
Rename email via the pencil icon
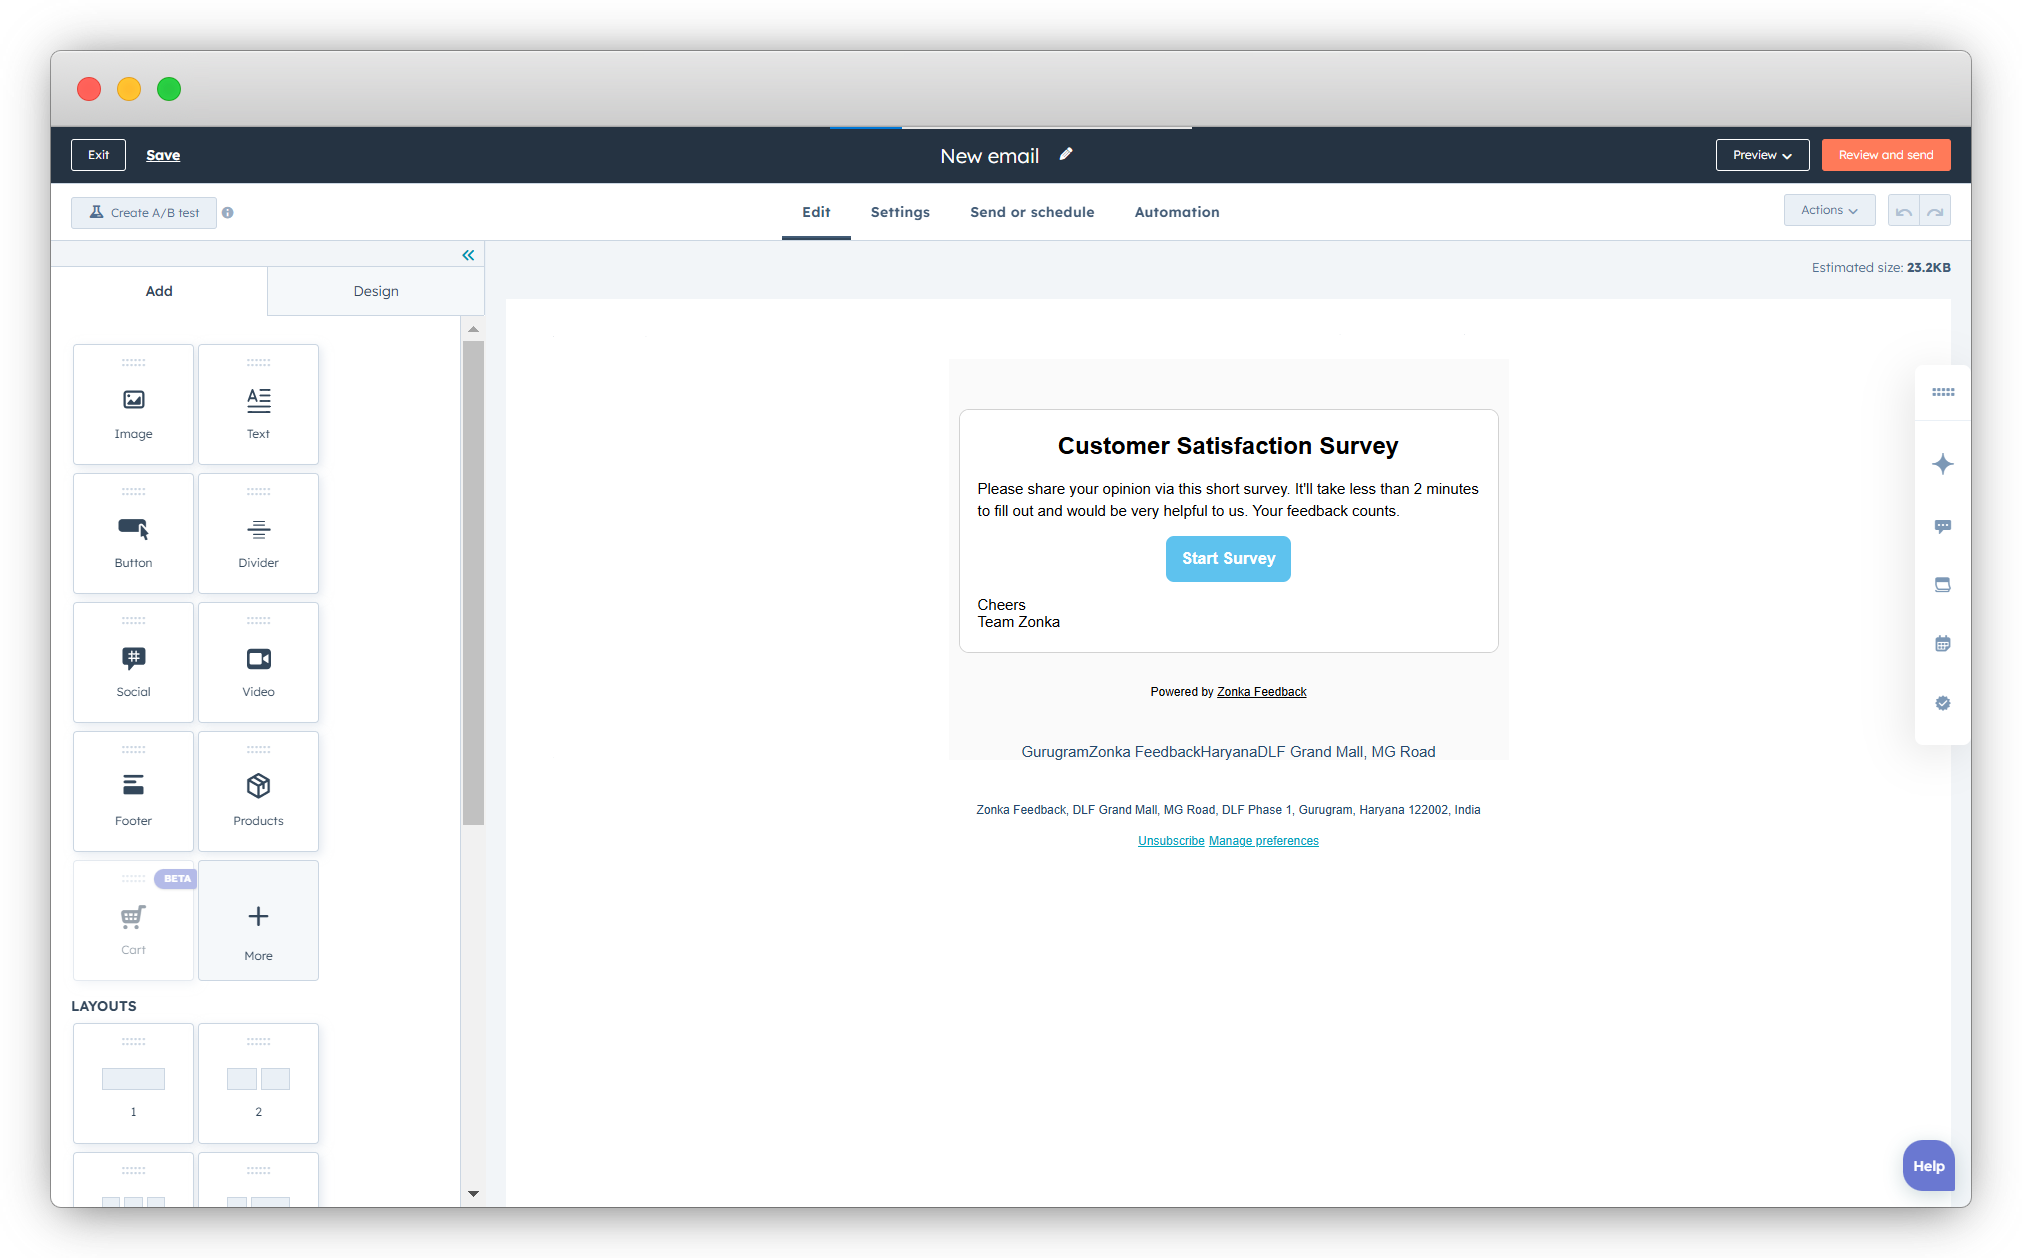click(x=1066, y=154)
